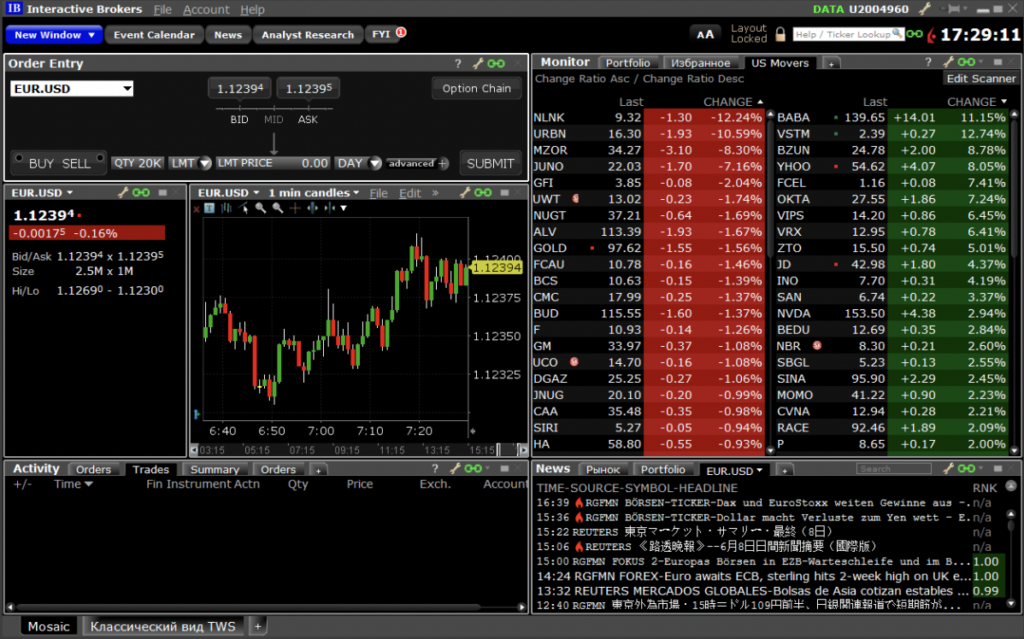Select the SELL side toggle
This screenshot has width=1024, height=639.
[76, 163]
